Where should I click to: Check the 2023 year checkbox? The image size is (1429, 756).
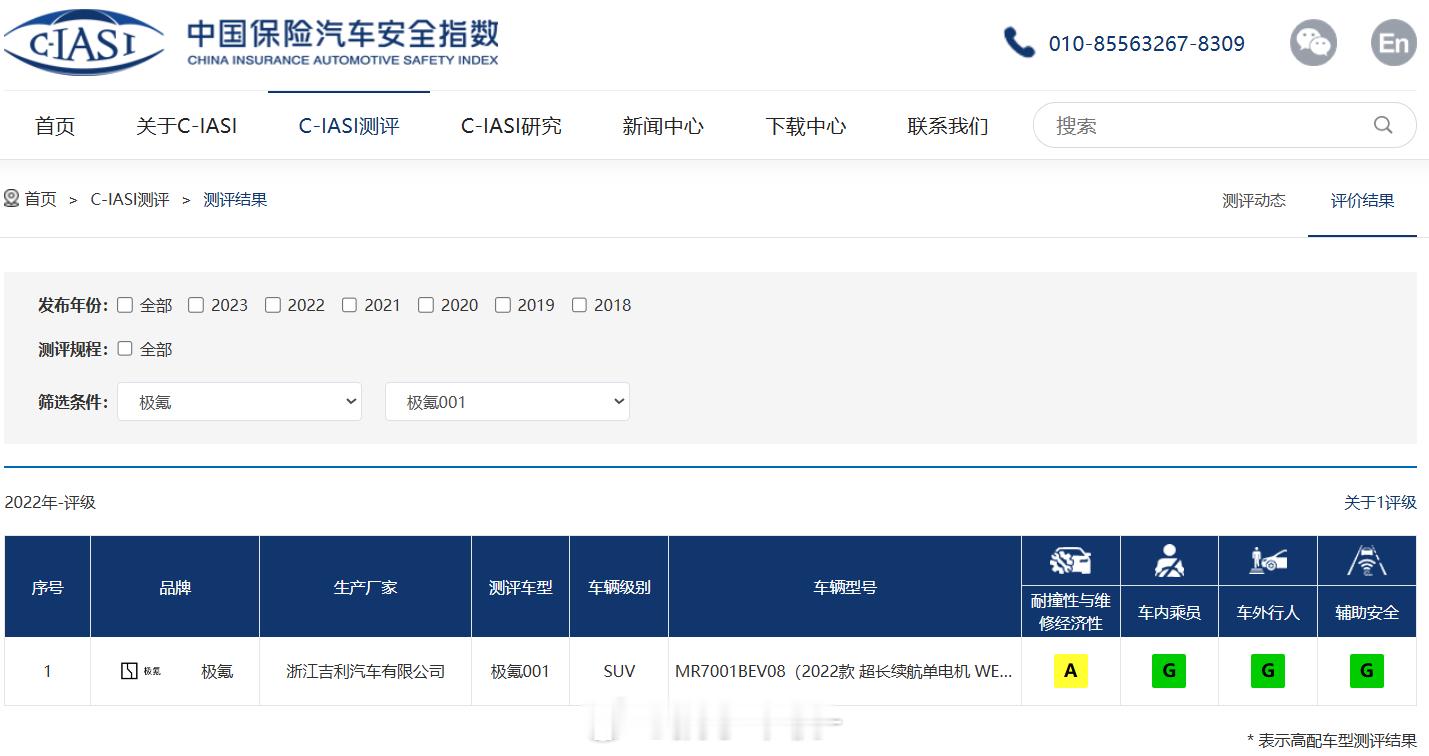196,305
